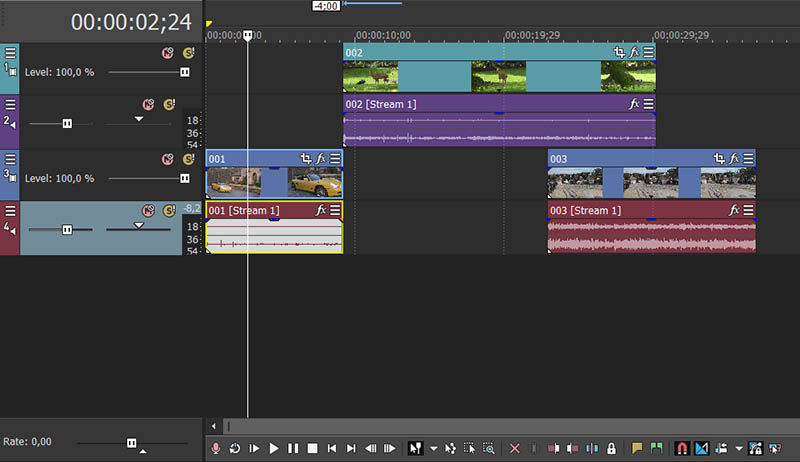The width and height of the screenshot is (800, 462).
Task: Mute video track 1
Action: 167,53
